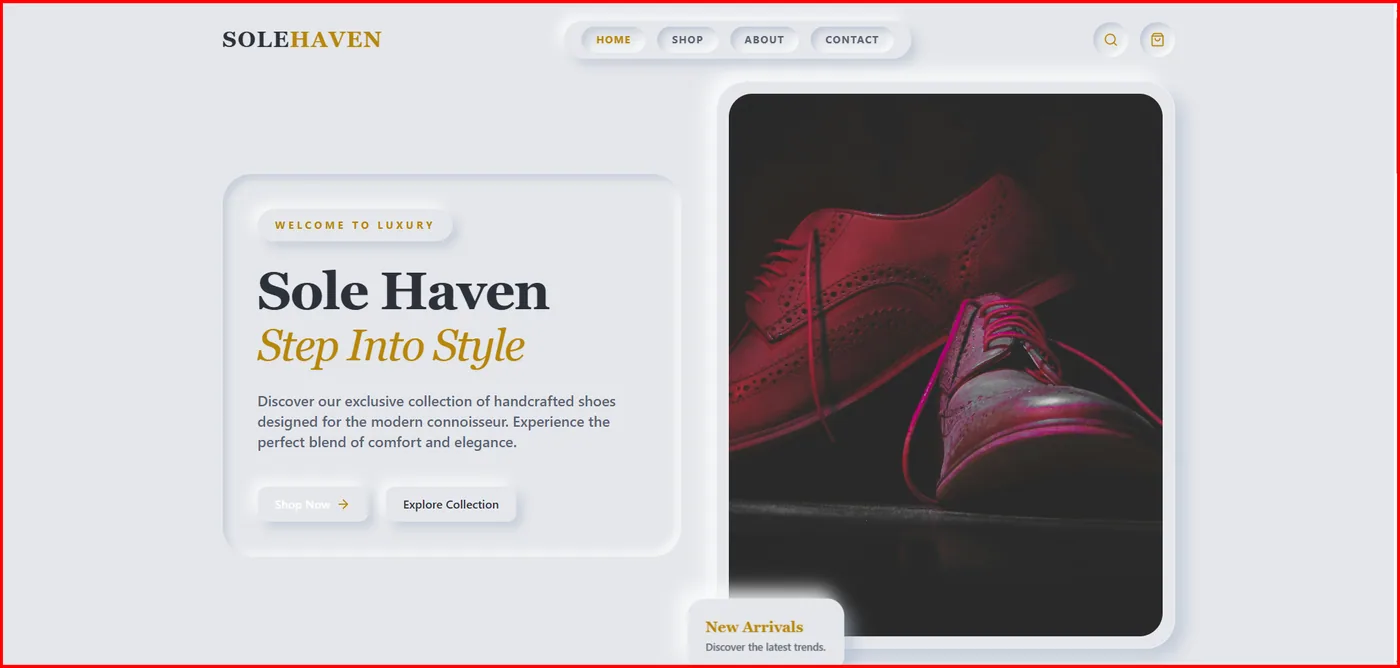Click the red brogue shoes image

pos(945,365)
